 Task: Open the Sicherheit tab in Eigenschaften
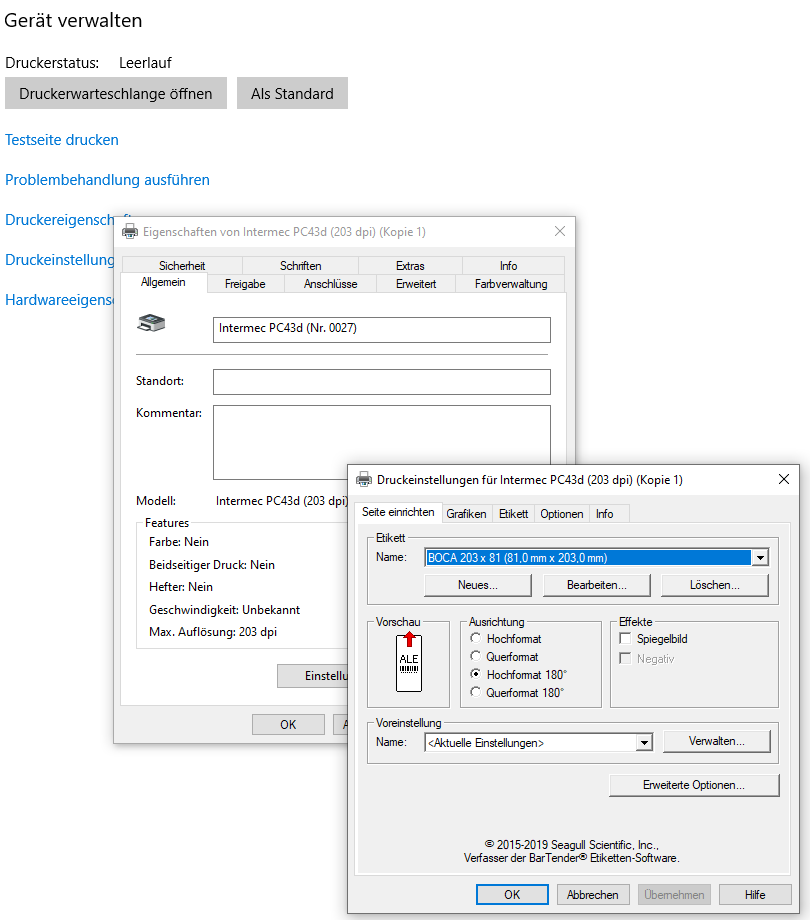(182, 266)
